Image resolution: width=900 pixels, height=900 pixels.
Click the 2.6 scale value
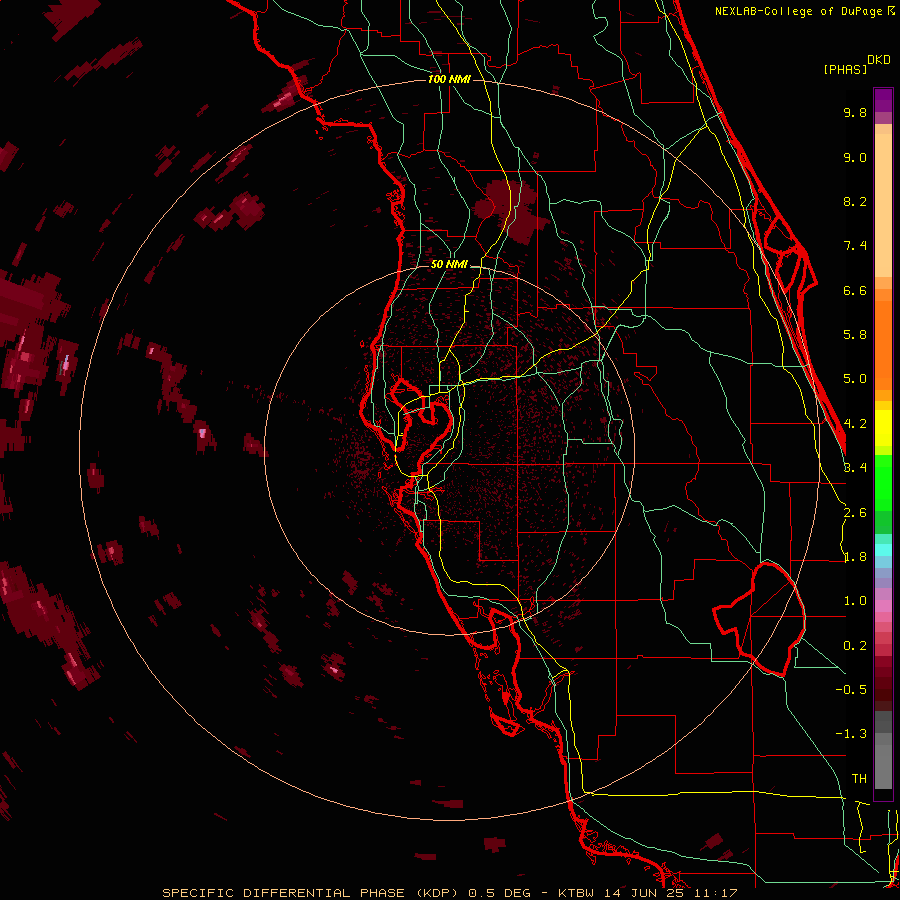coord(855,513)
